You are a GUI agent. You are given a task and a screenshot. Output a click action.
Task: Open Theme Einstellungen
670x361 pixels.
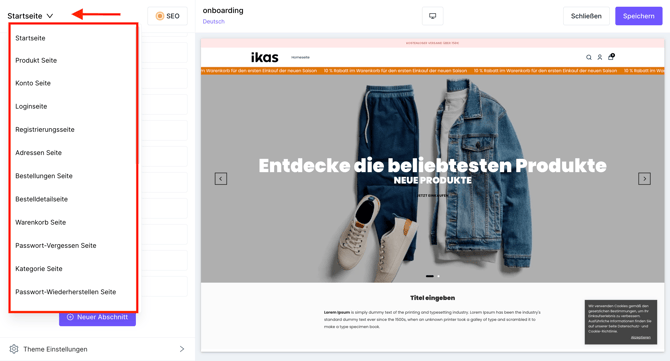pyautogui.click(x=97, y=349)
